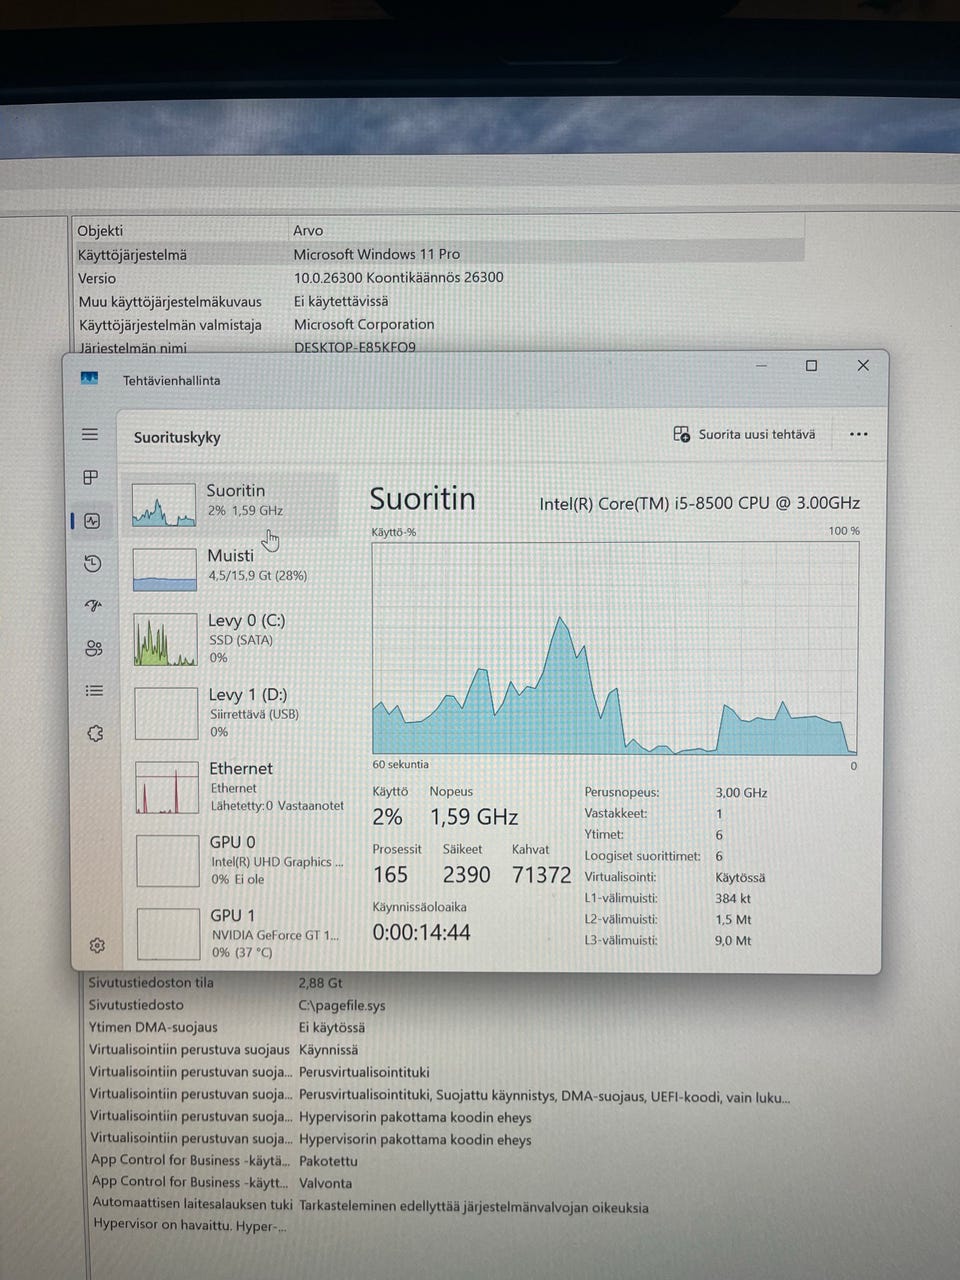This screenshot has width=960, height=1280.
Task: Select GPU 1 NVIDIA GeForce entry
Action: [x=241, y=933]
